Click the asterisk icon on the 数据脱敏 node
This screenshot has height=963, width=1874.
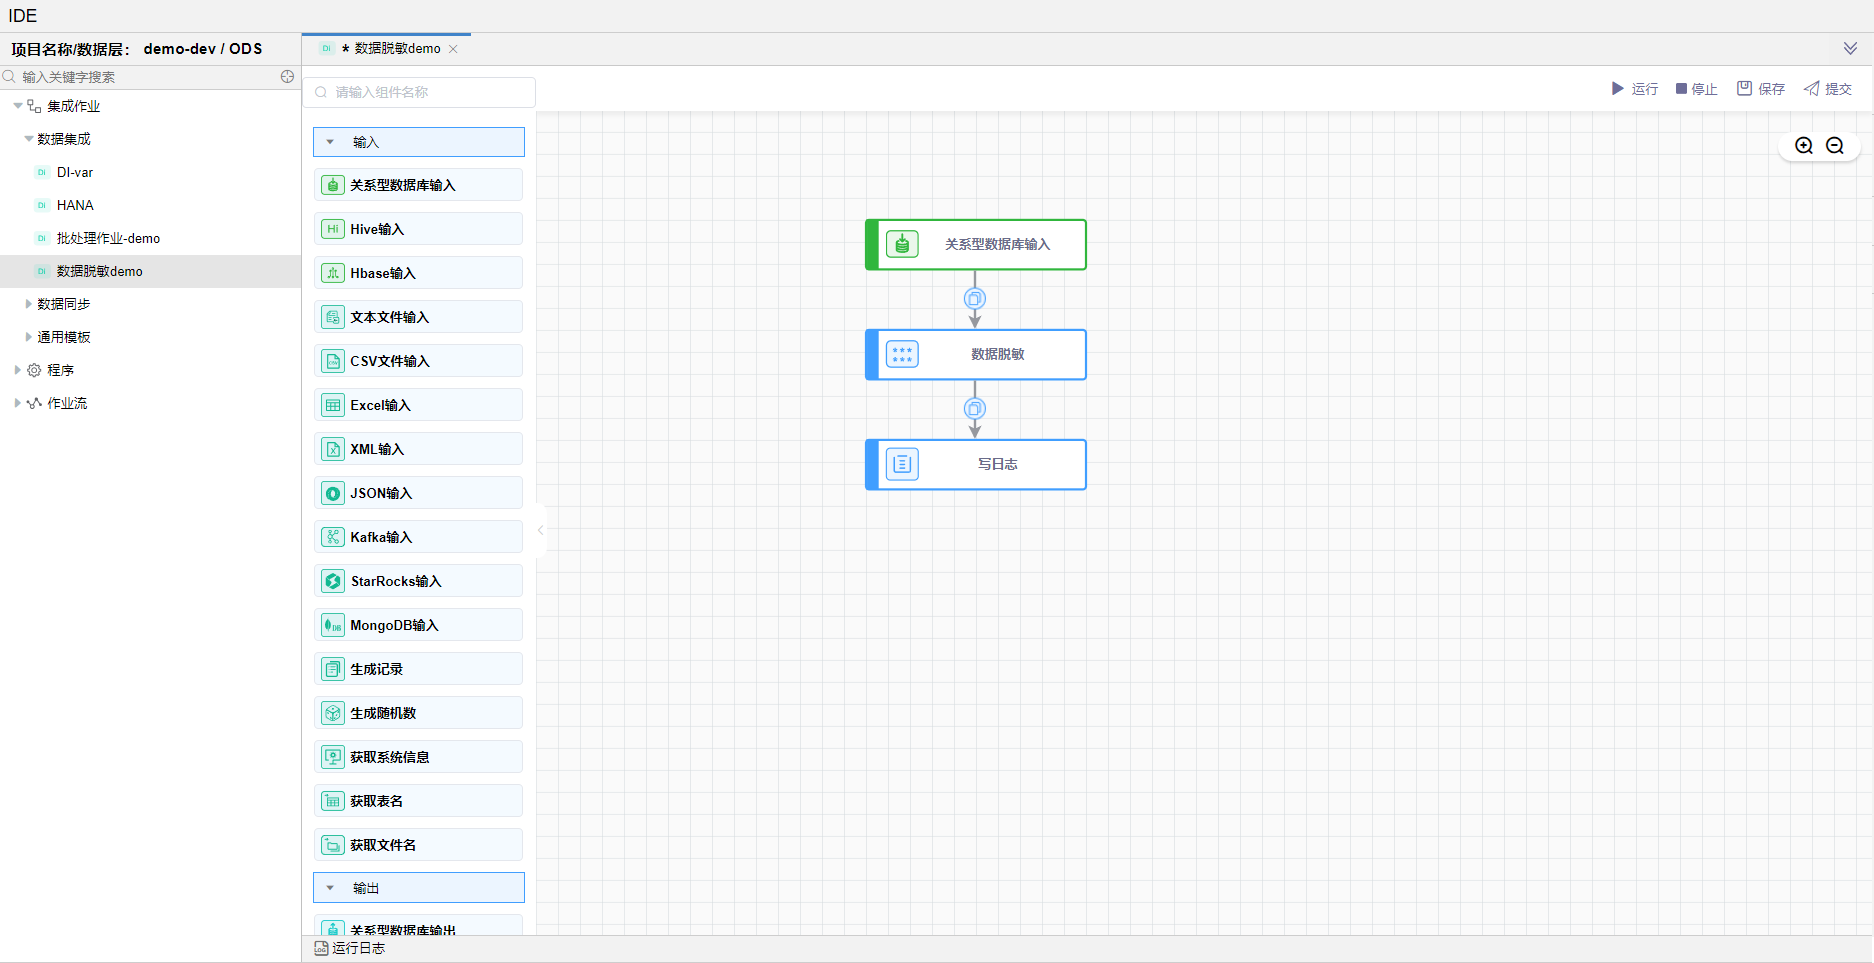click(902, 354)
